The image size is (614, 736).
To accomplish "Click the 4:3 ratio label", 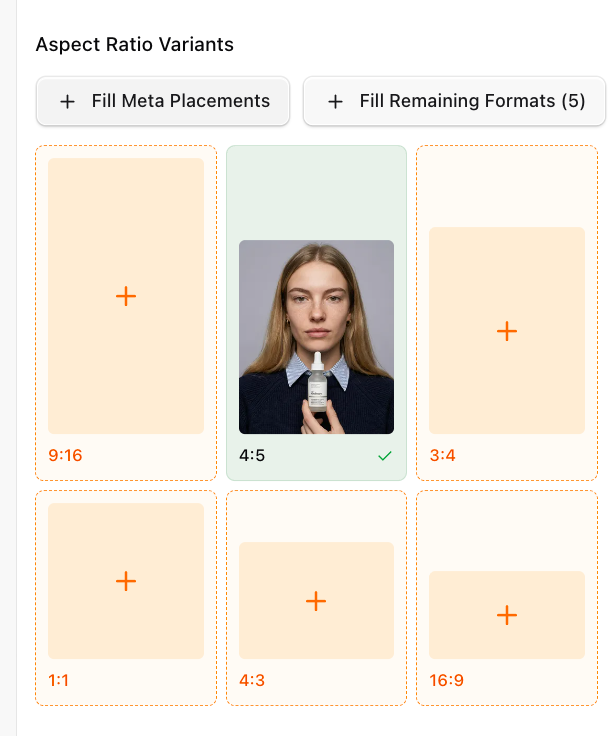I will point(254,681).
